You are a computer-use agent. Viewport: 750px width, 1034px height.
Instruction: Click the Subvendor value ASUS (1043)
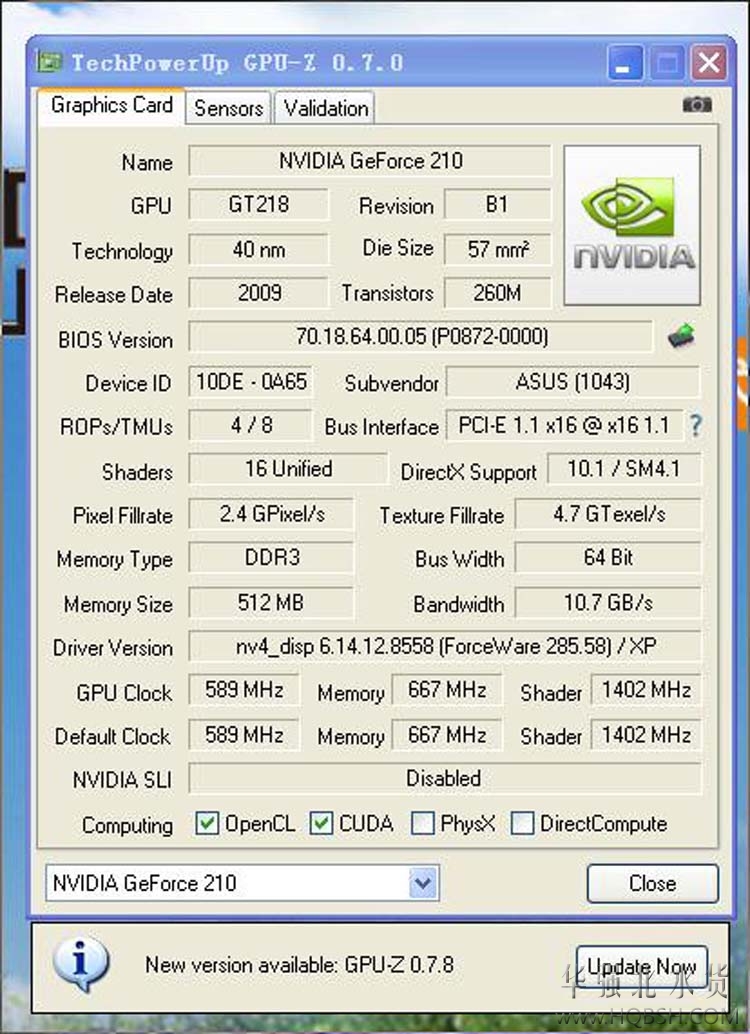573,382
